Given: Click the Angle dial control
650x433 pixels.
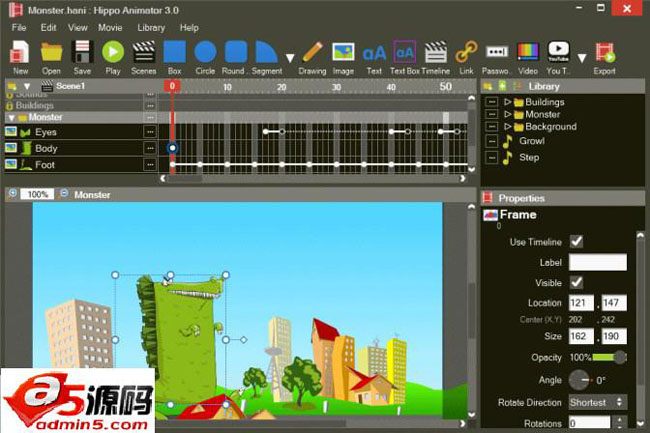Looking at the screenshot, I should click(x=579, y=380).
